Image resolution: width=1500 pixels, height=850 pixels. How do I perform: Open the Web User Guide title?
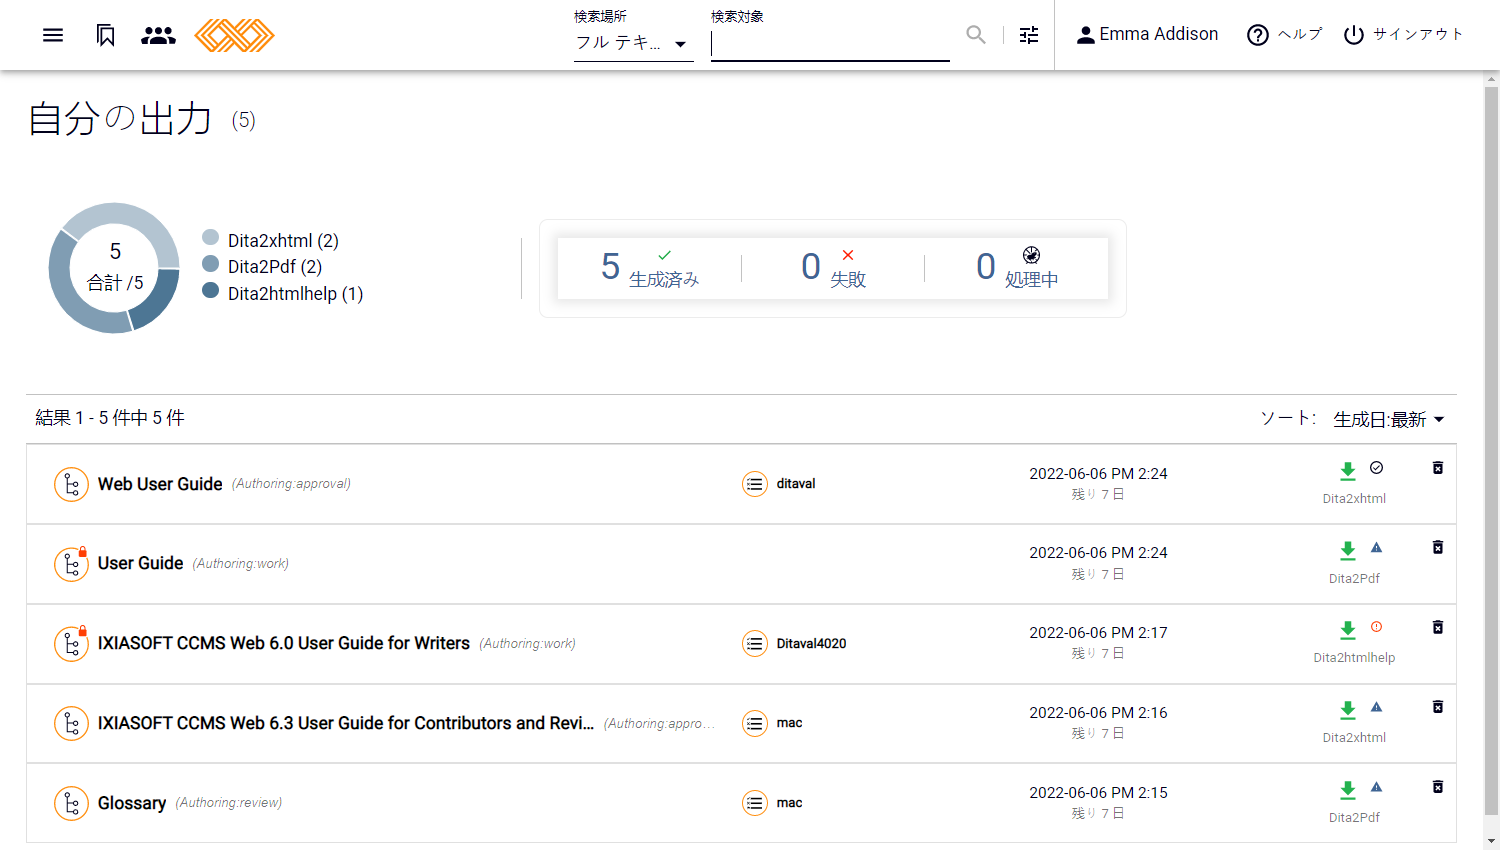point(160,484)
